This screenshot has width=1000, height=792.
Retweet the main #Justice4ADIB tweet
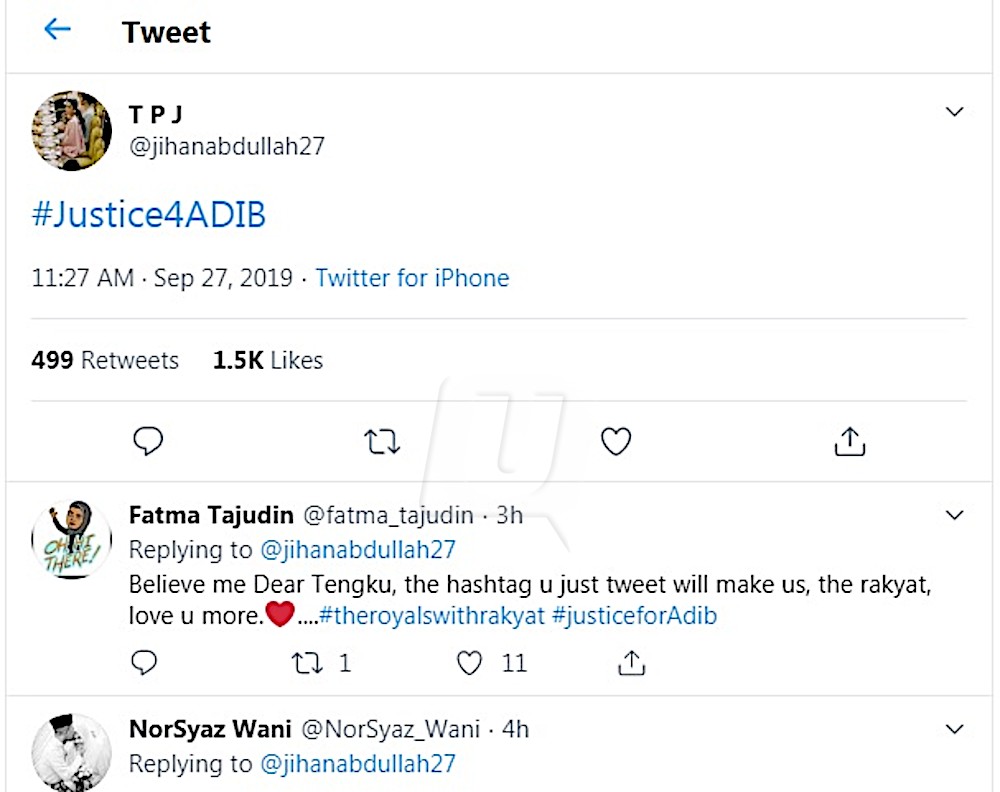tap(382, 441)
